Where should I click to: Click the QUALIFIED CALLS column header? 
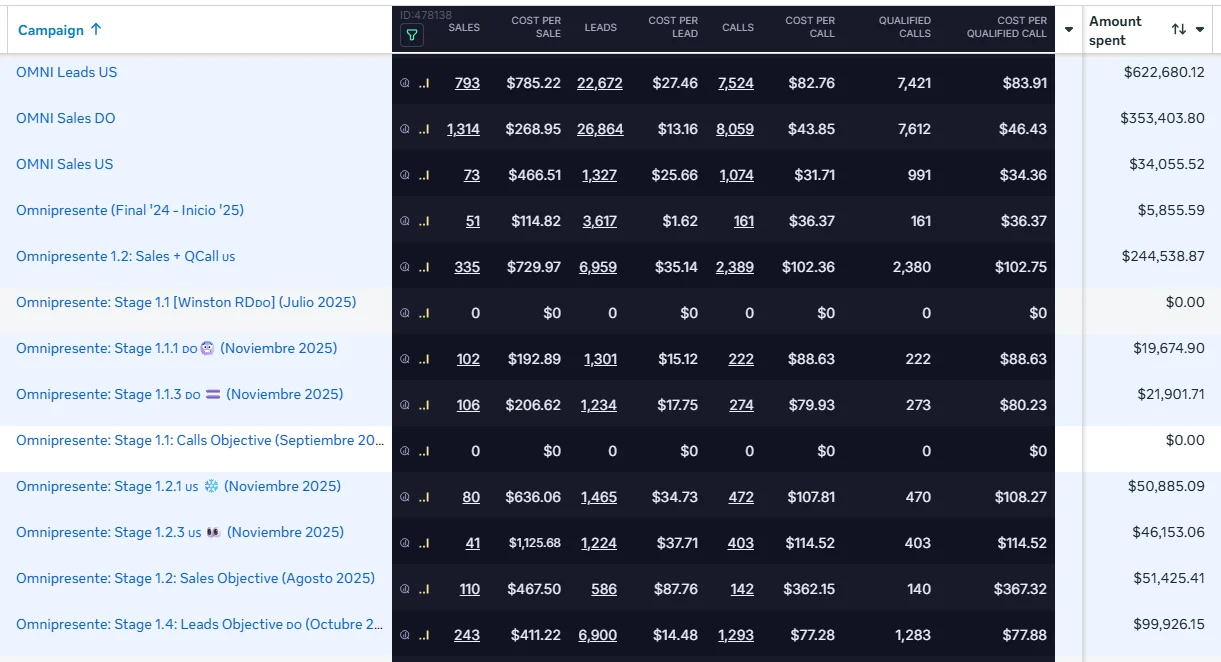pos(905,27)
